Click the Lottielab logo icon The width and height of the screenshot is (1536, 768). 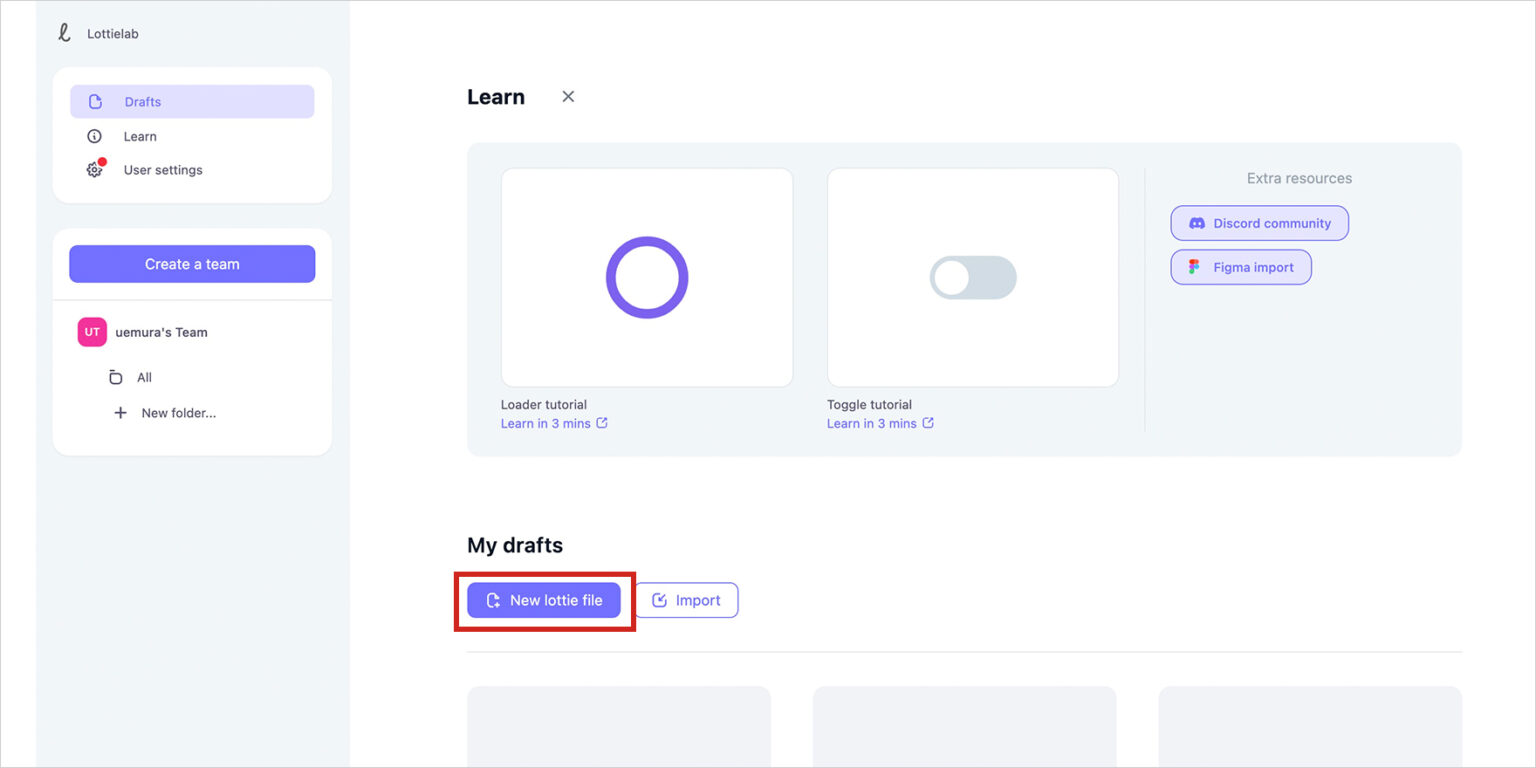tap(65, 33)
